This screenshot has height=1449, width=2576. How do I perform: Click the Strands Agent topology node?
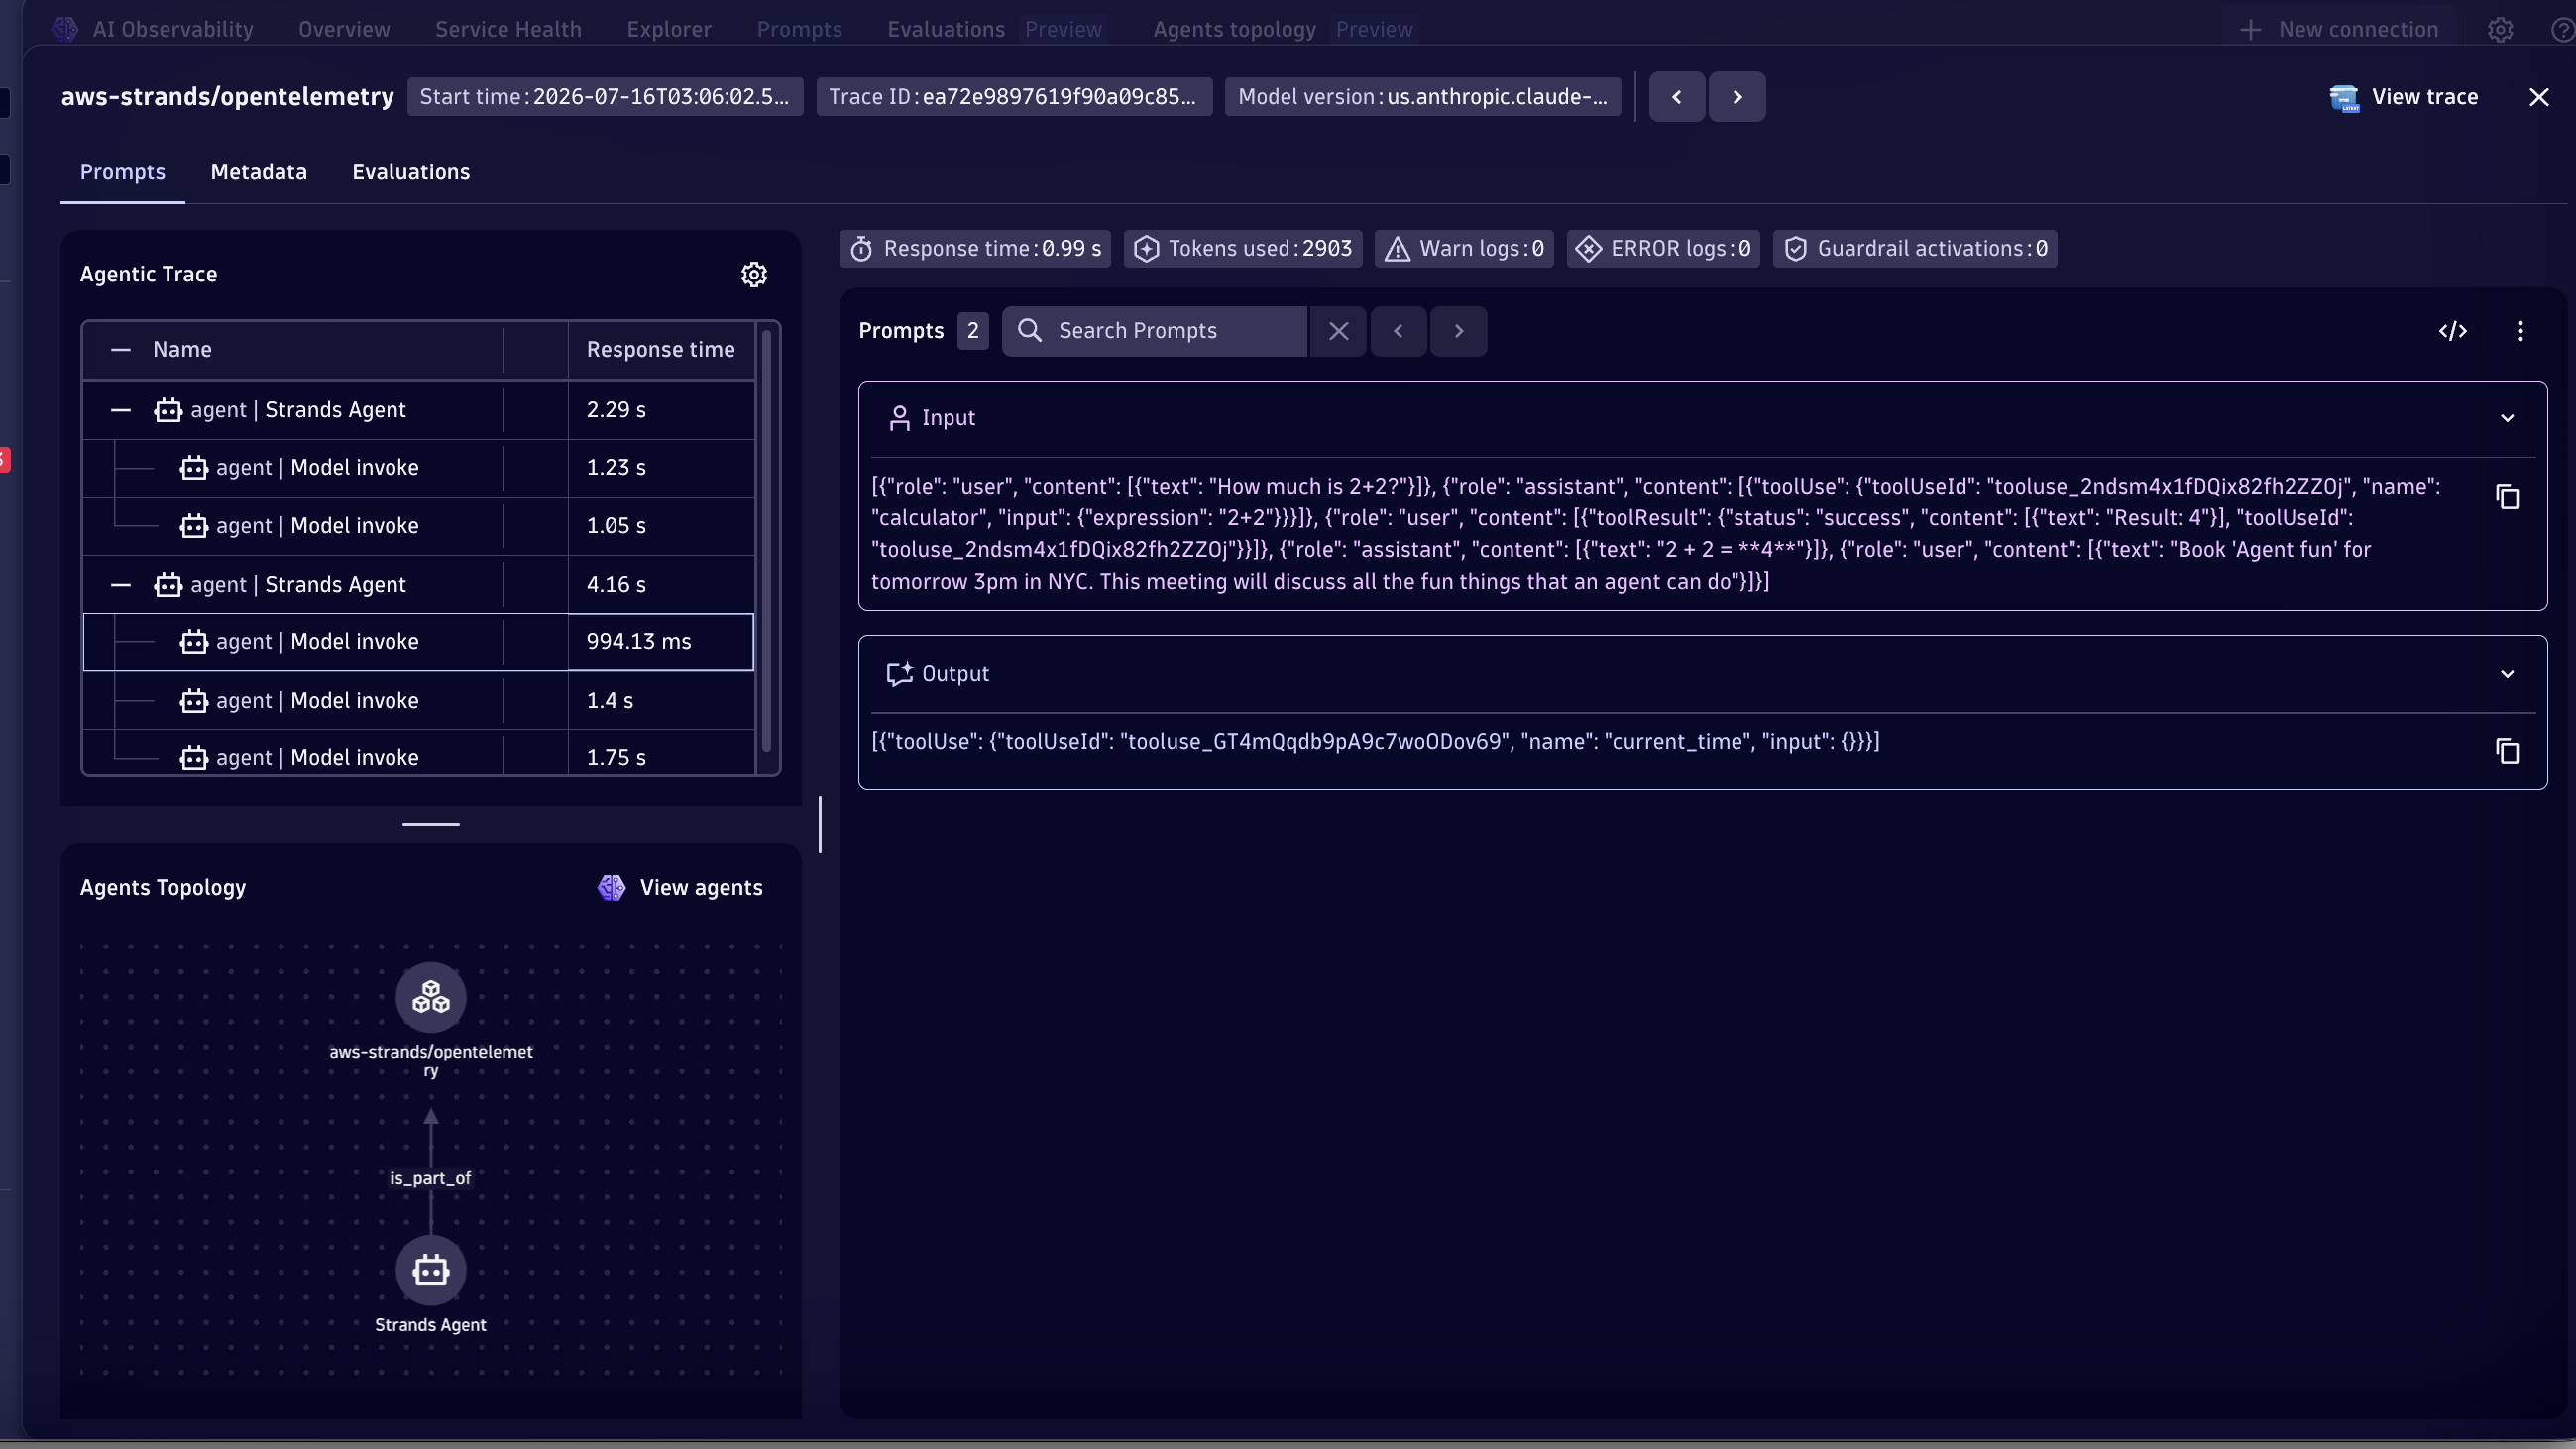(431, 1271)
